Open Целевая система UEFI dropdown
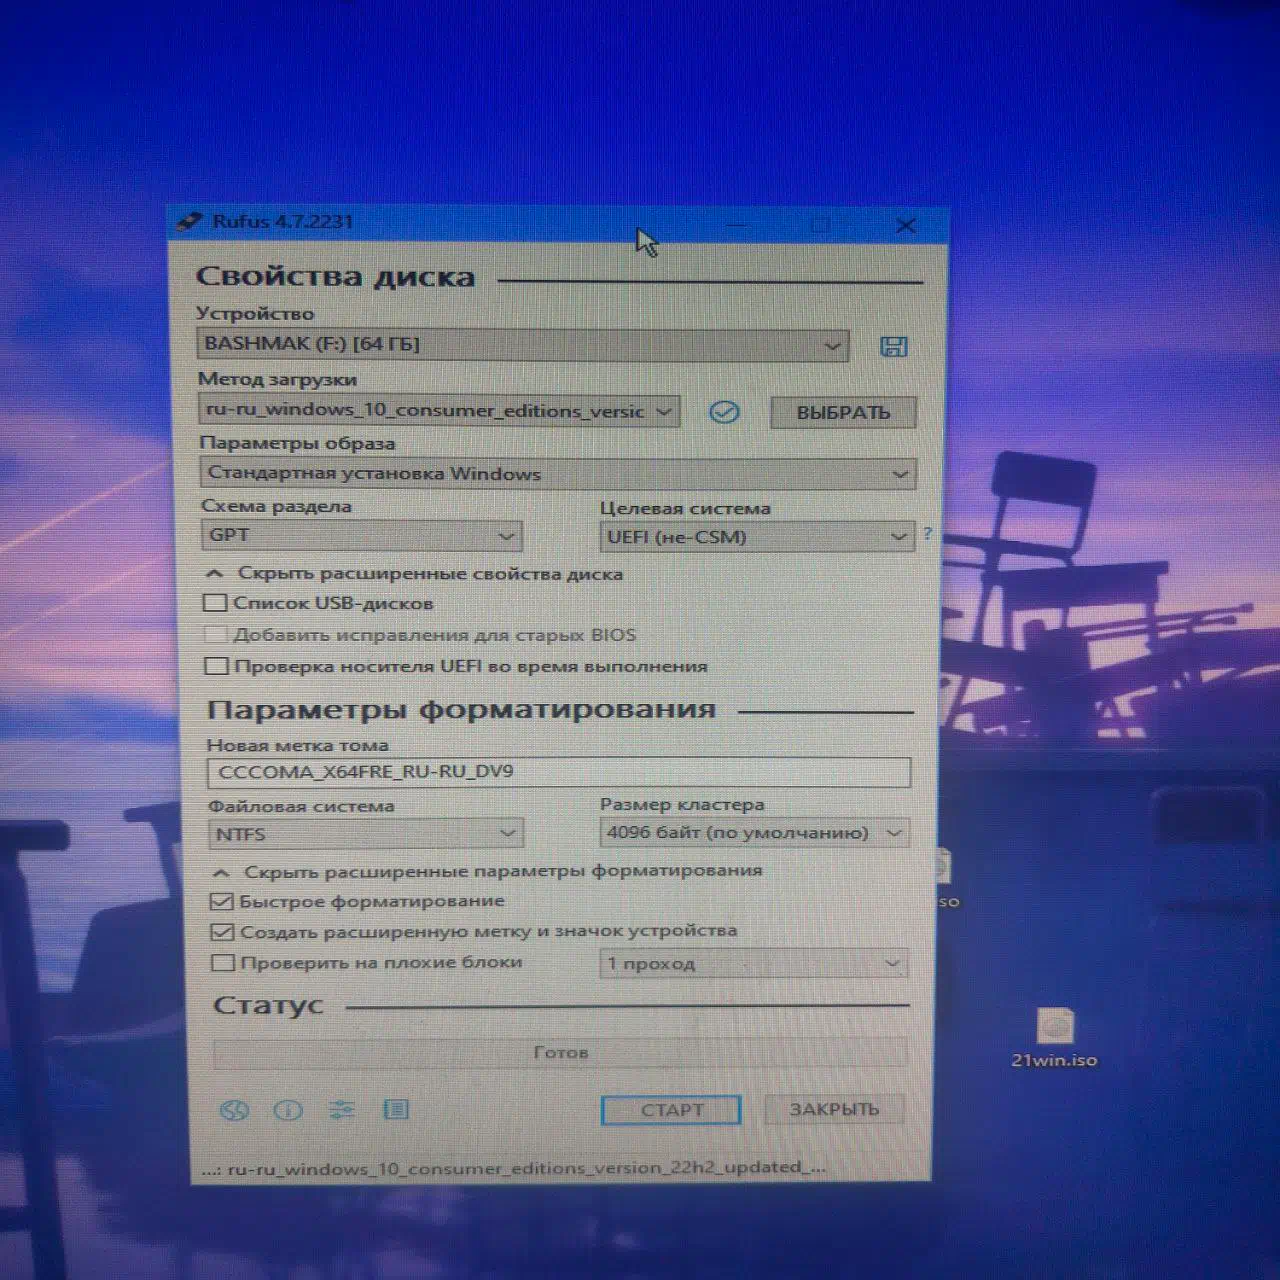 [756, 537]
